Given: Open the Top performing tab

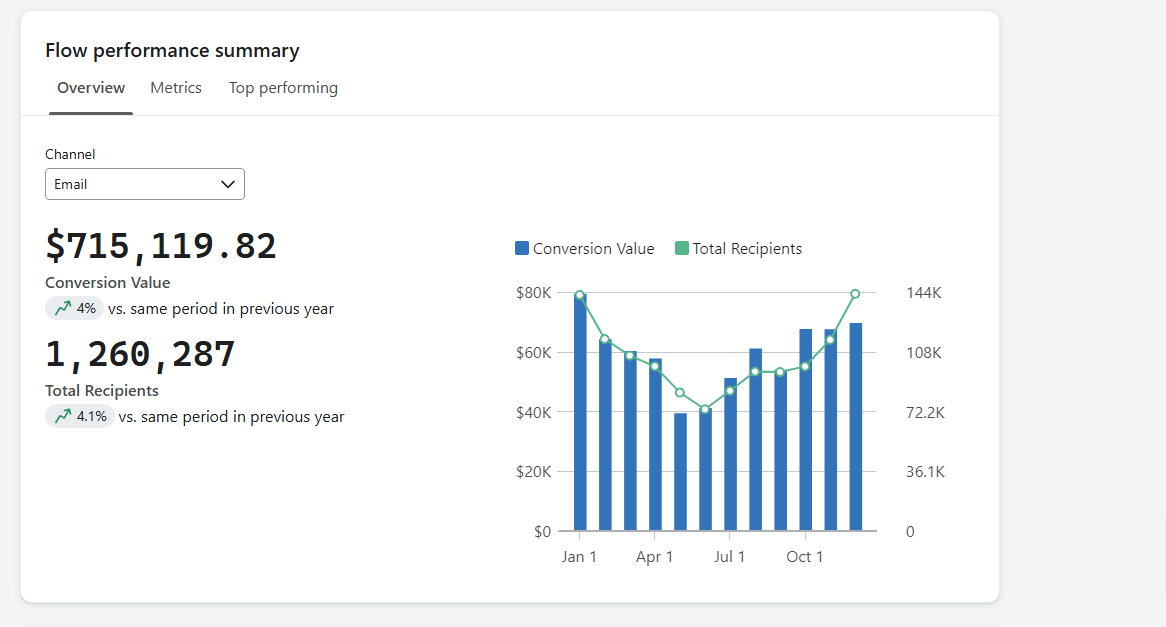Looking at the screenshot, I should (283, 88).
